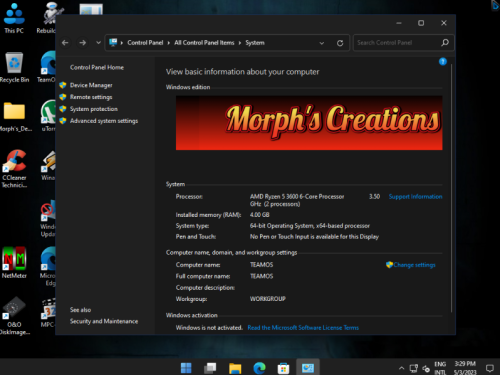
Task: Click the System window vertical scrollbar
Action: pos(452,188)
